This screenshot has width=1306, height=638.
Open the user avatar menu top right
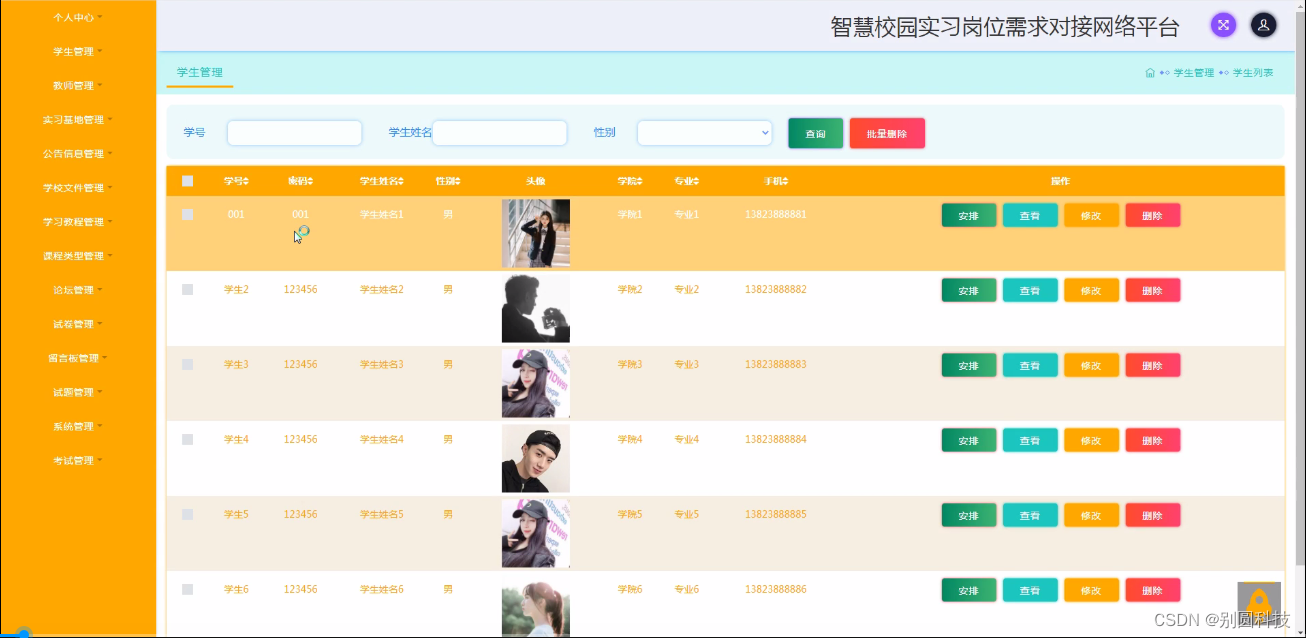coord(1263,24)
